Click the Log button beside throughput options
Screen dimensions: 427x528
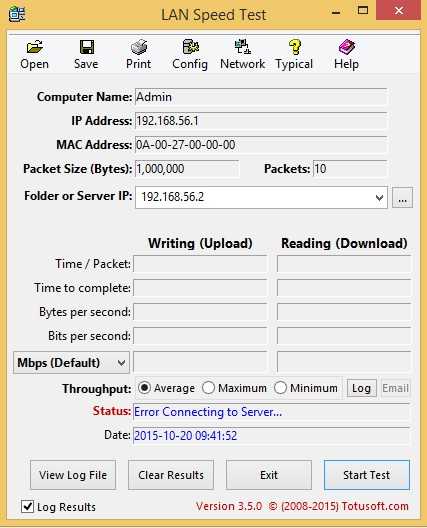[x=362, y=388]
